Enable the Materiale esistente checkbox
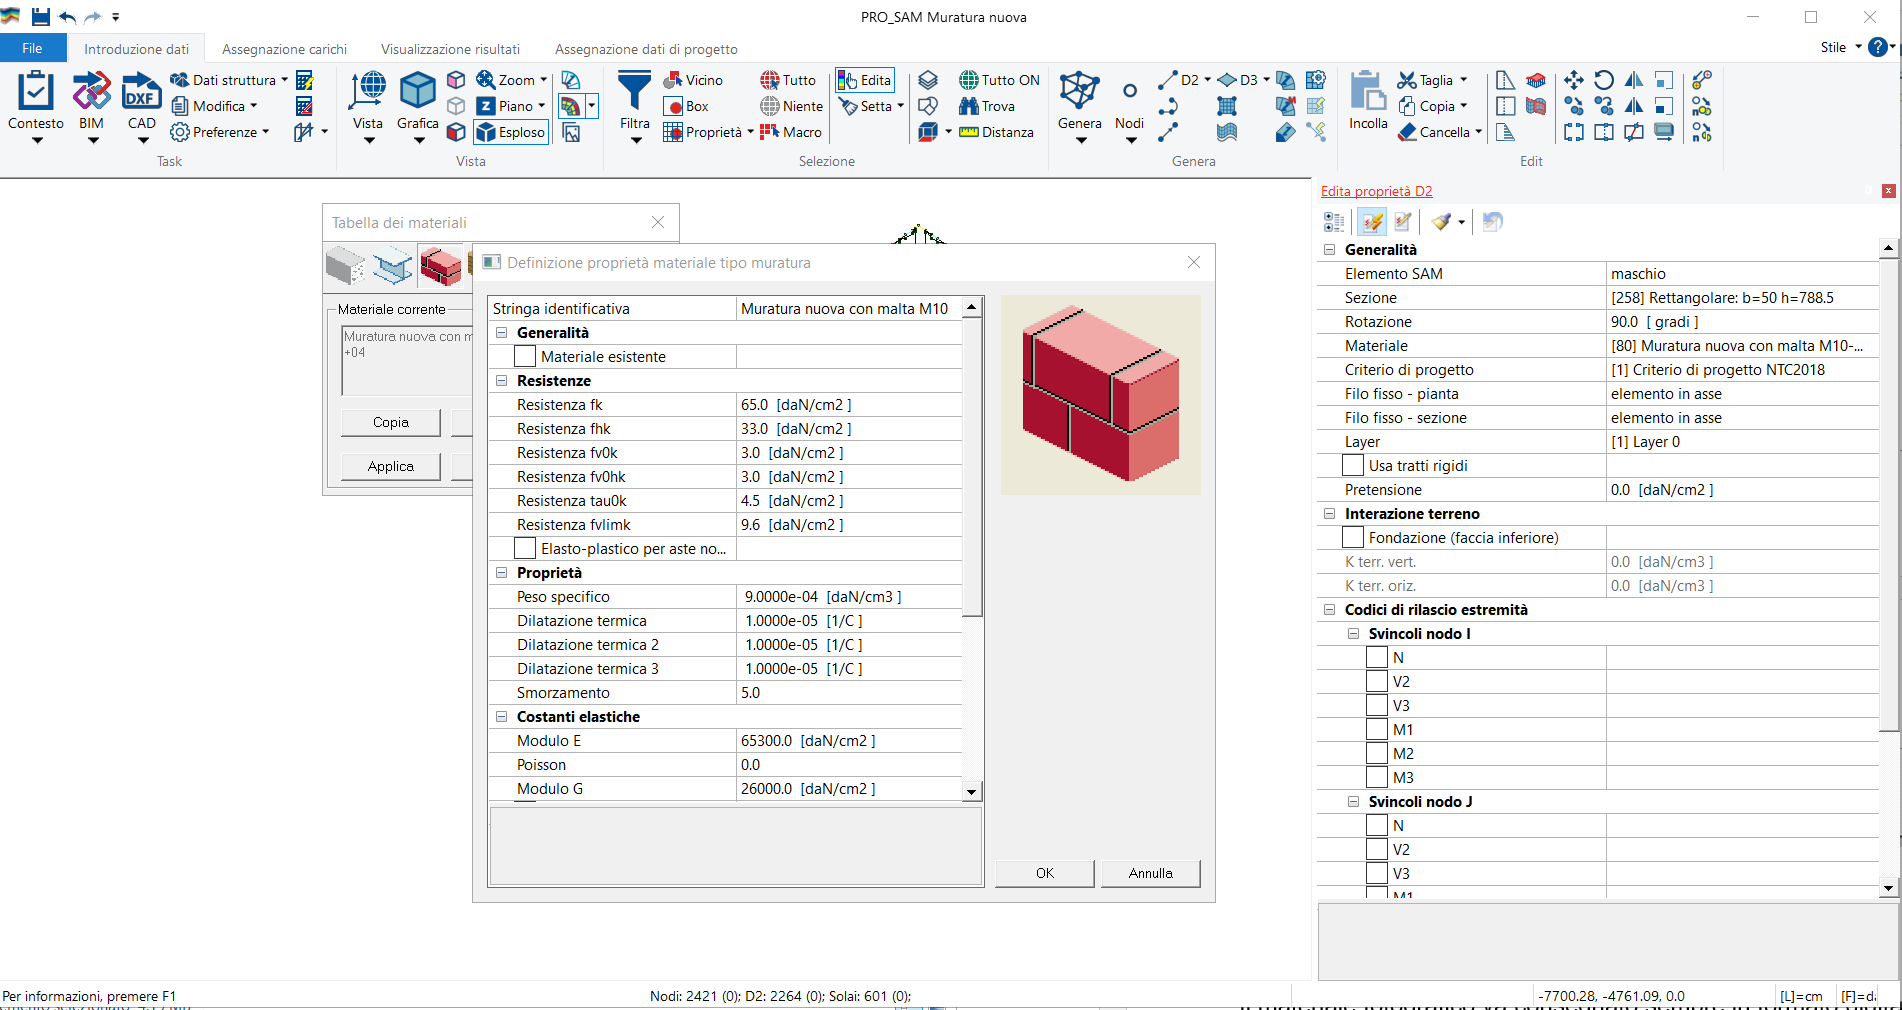The width and height of the screenshot is (1902, 1010). [x=525, y=357]
